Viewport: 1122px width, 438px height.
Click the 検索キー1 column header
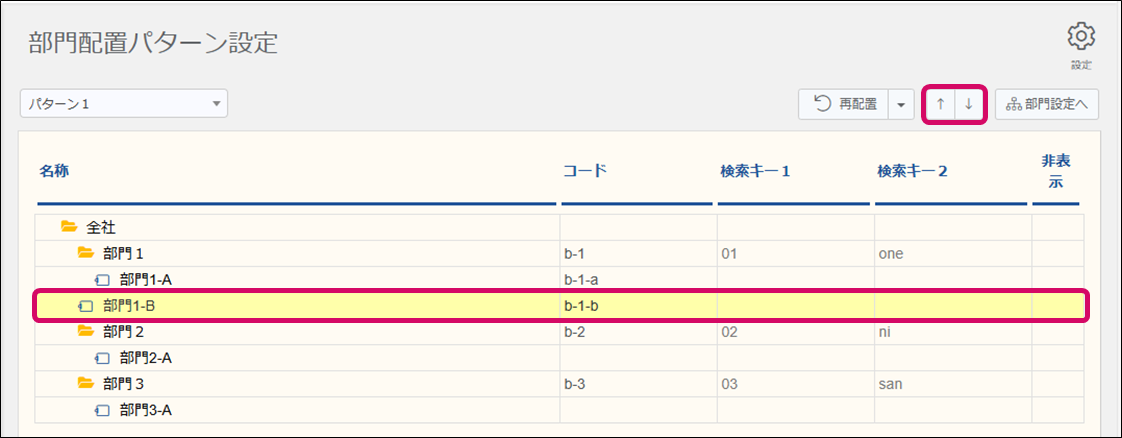click(755, 171)
